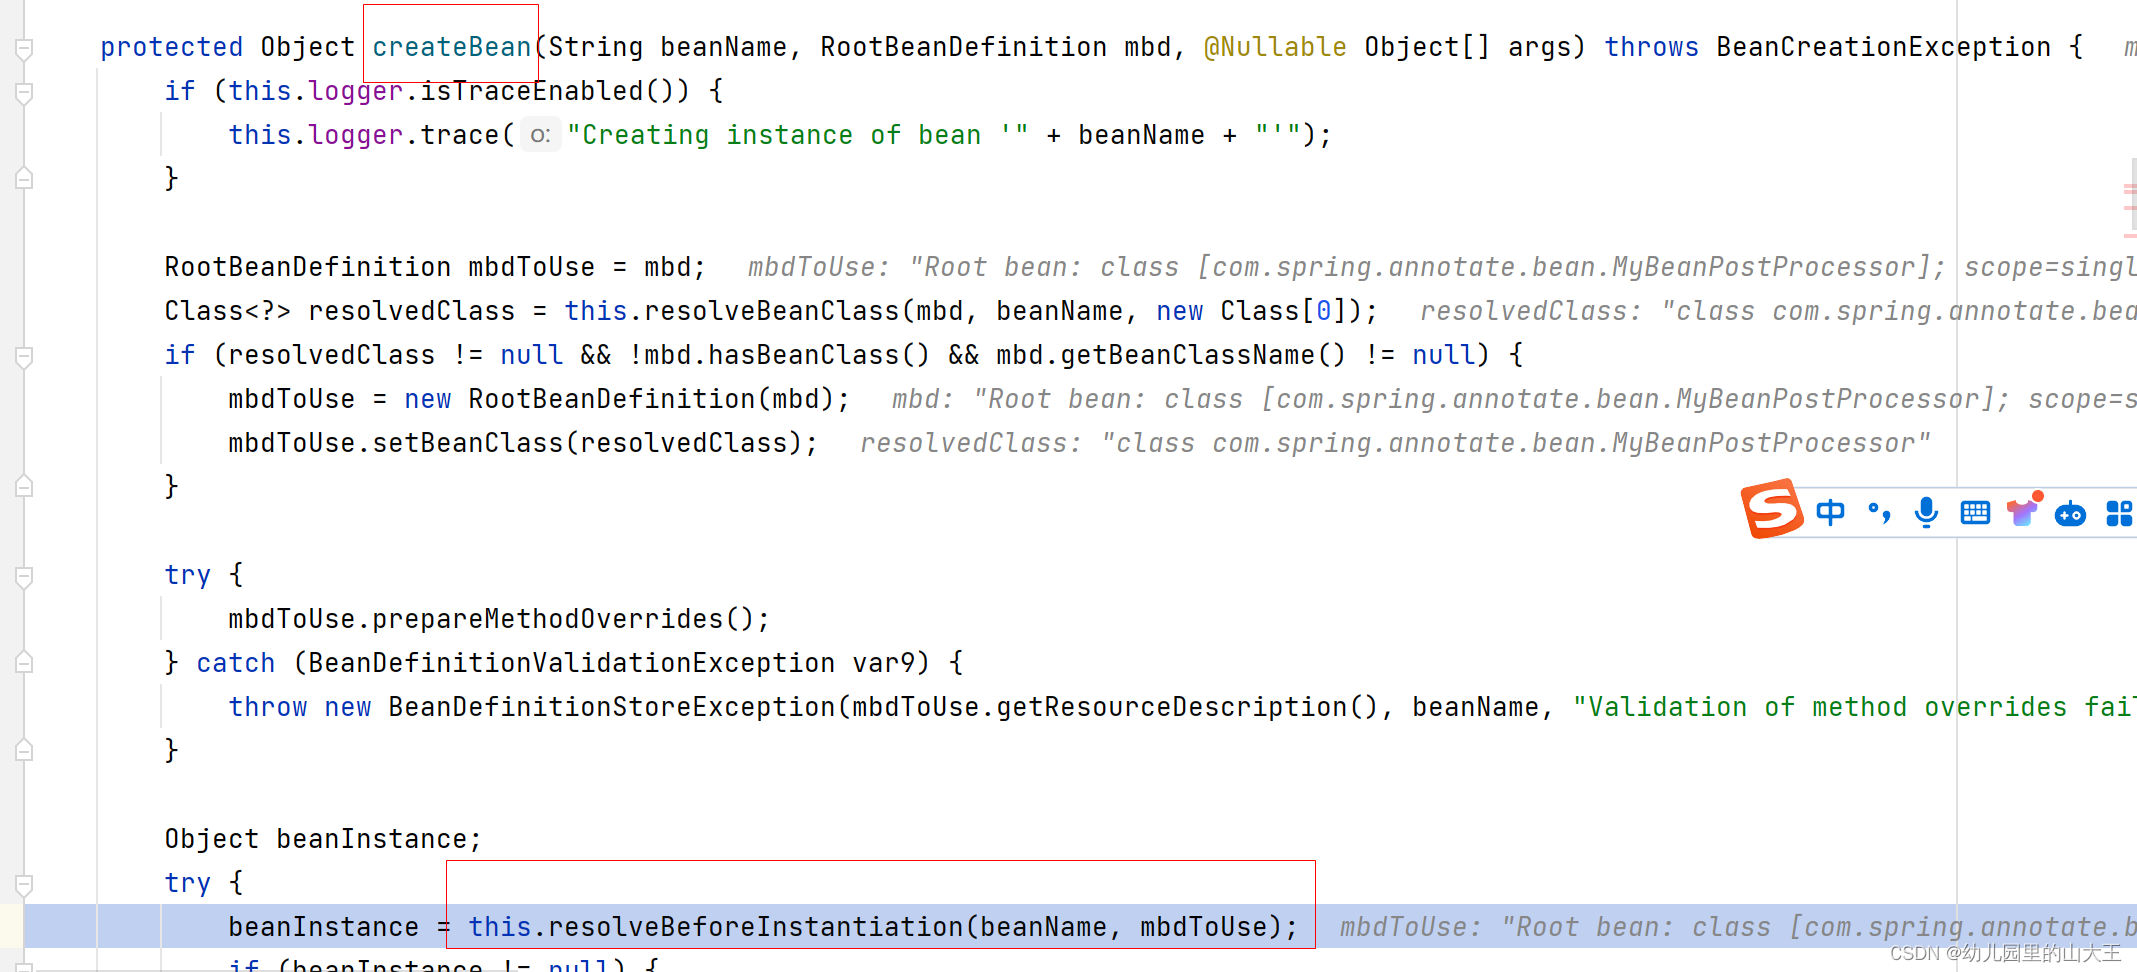This screenshot has height=972, width=2137.
Task: Collapse the if resolvedClass block fold arrow
Action: [22, 357]
